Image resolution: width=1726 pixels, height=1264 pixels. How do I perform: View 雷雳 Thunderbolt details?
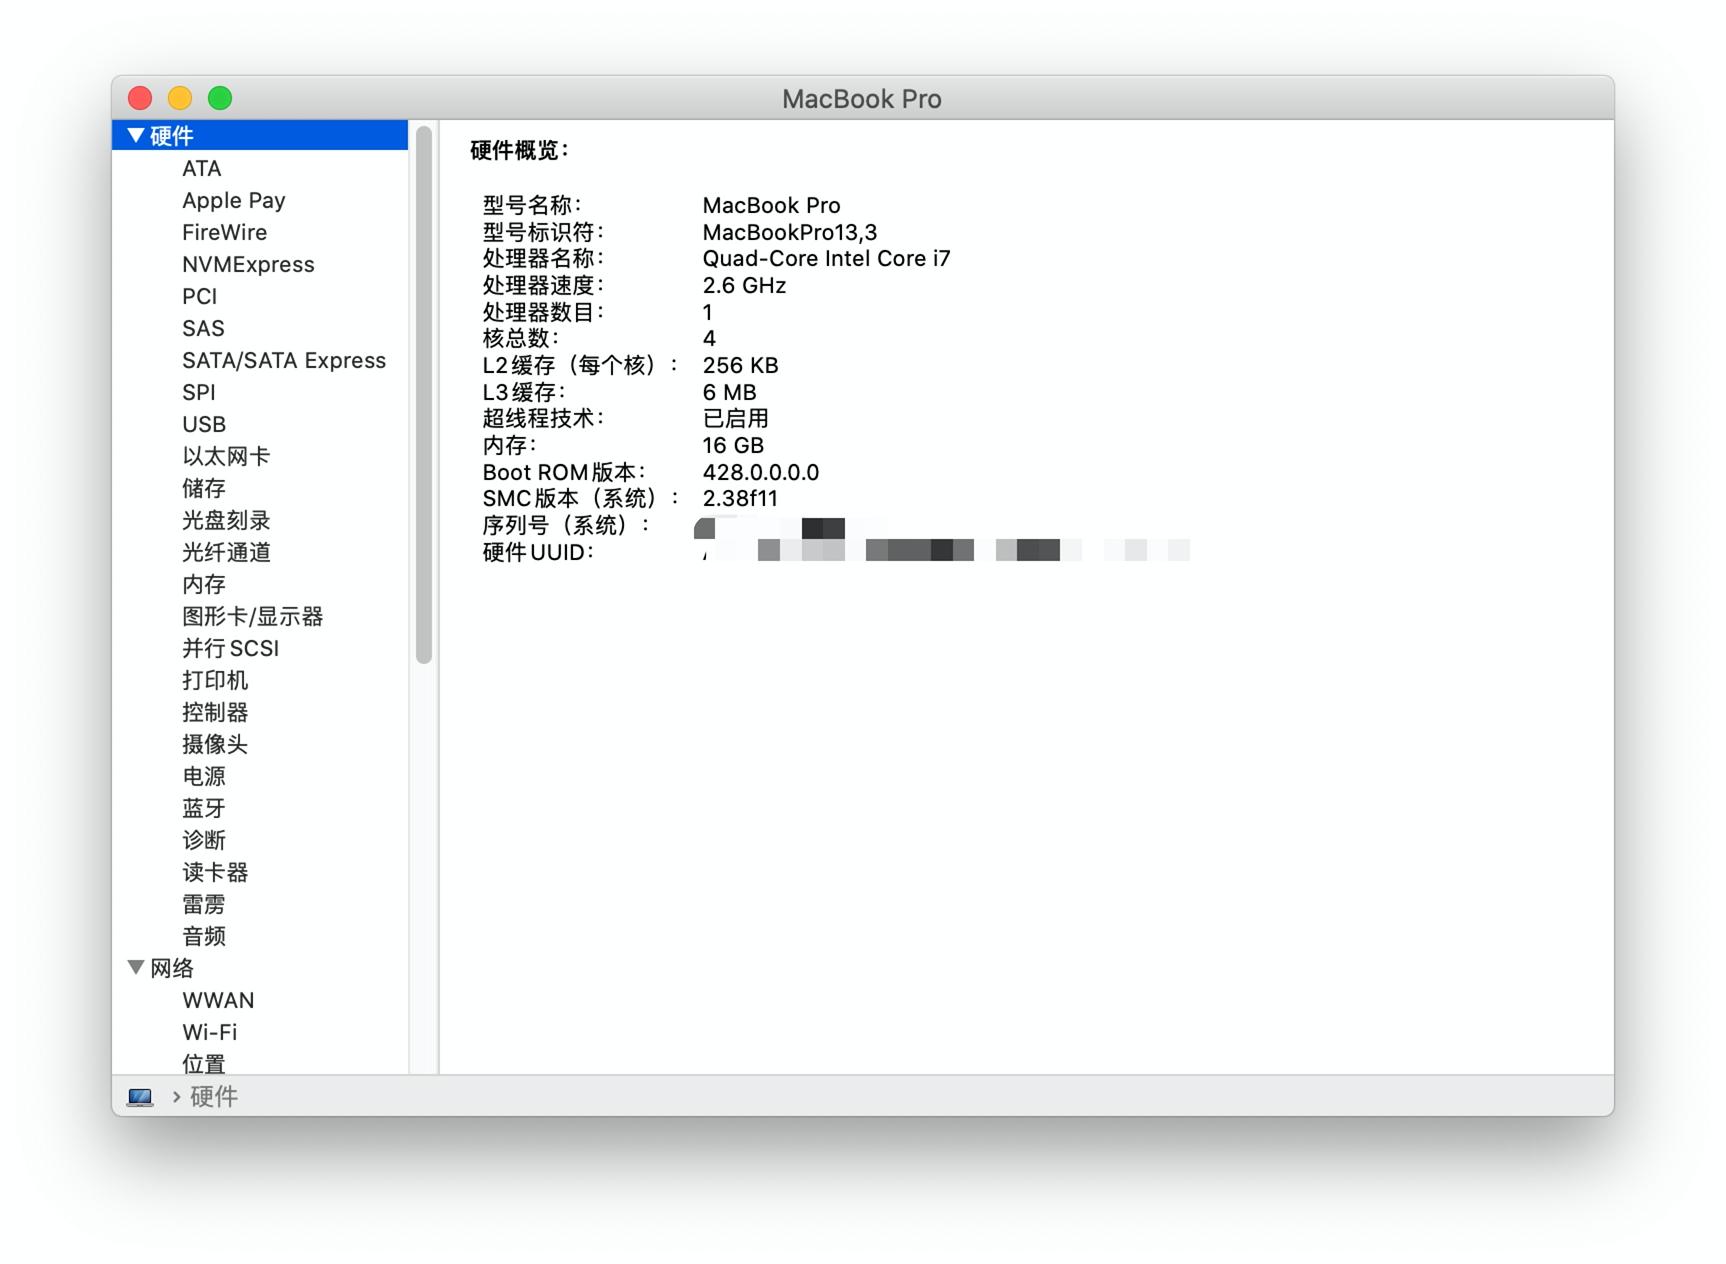(203, 904)
